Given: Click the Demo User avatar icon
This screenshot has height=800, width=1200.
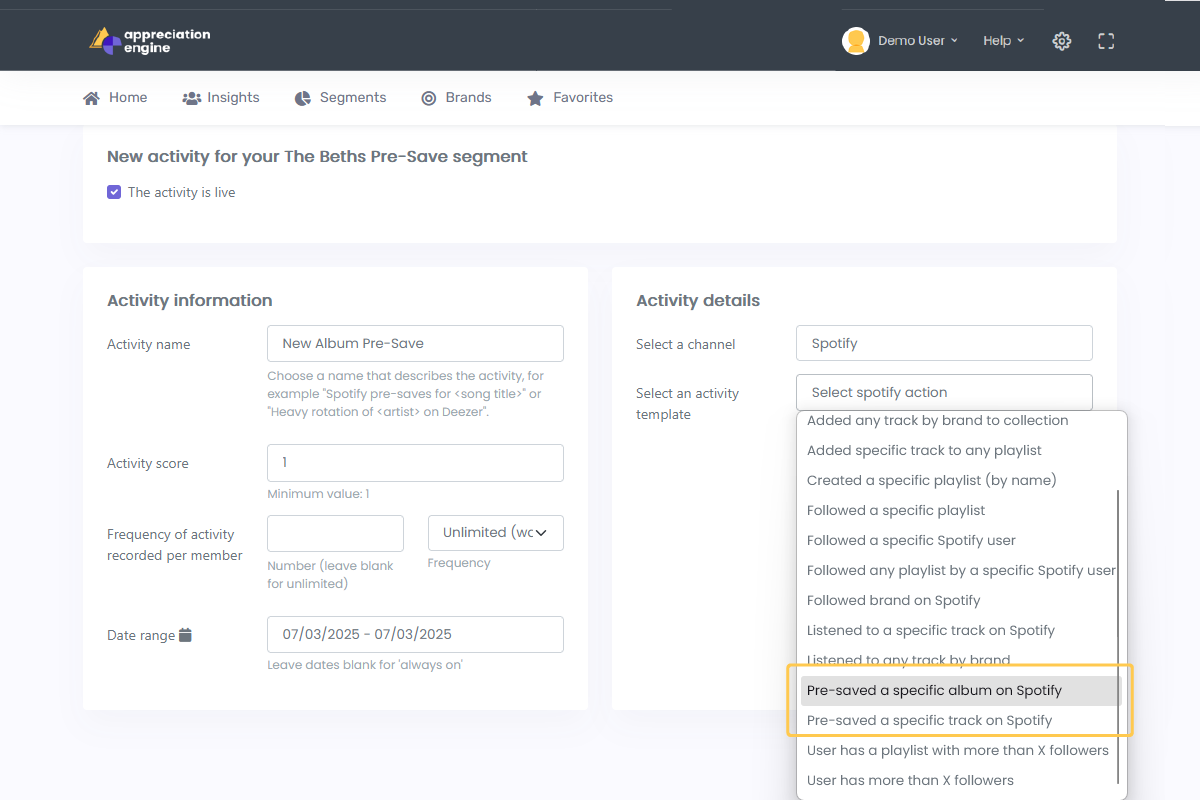Looking at the screenshot, I should (x=856, y=41).
